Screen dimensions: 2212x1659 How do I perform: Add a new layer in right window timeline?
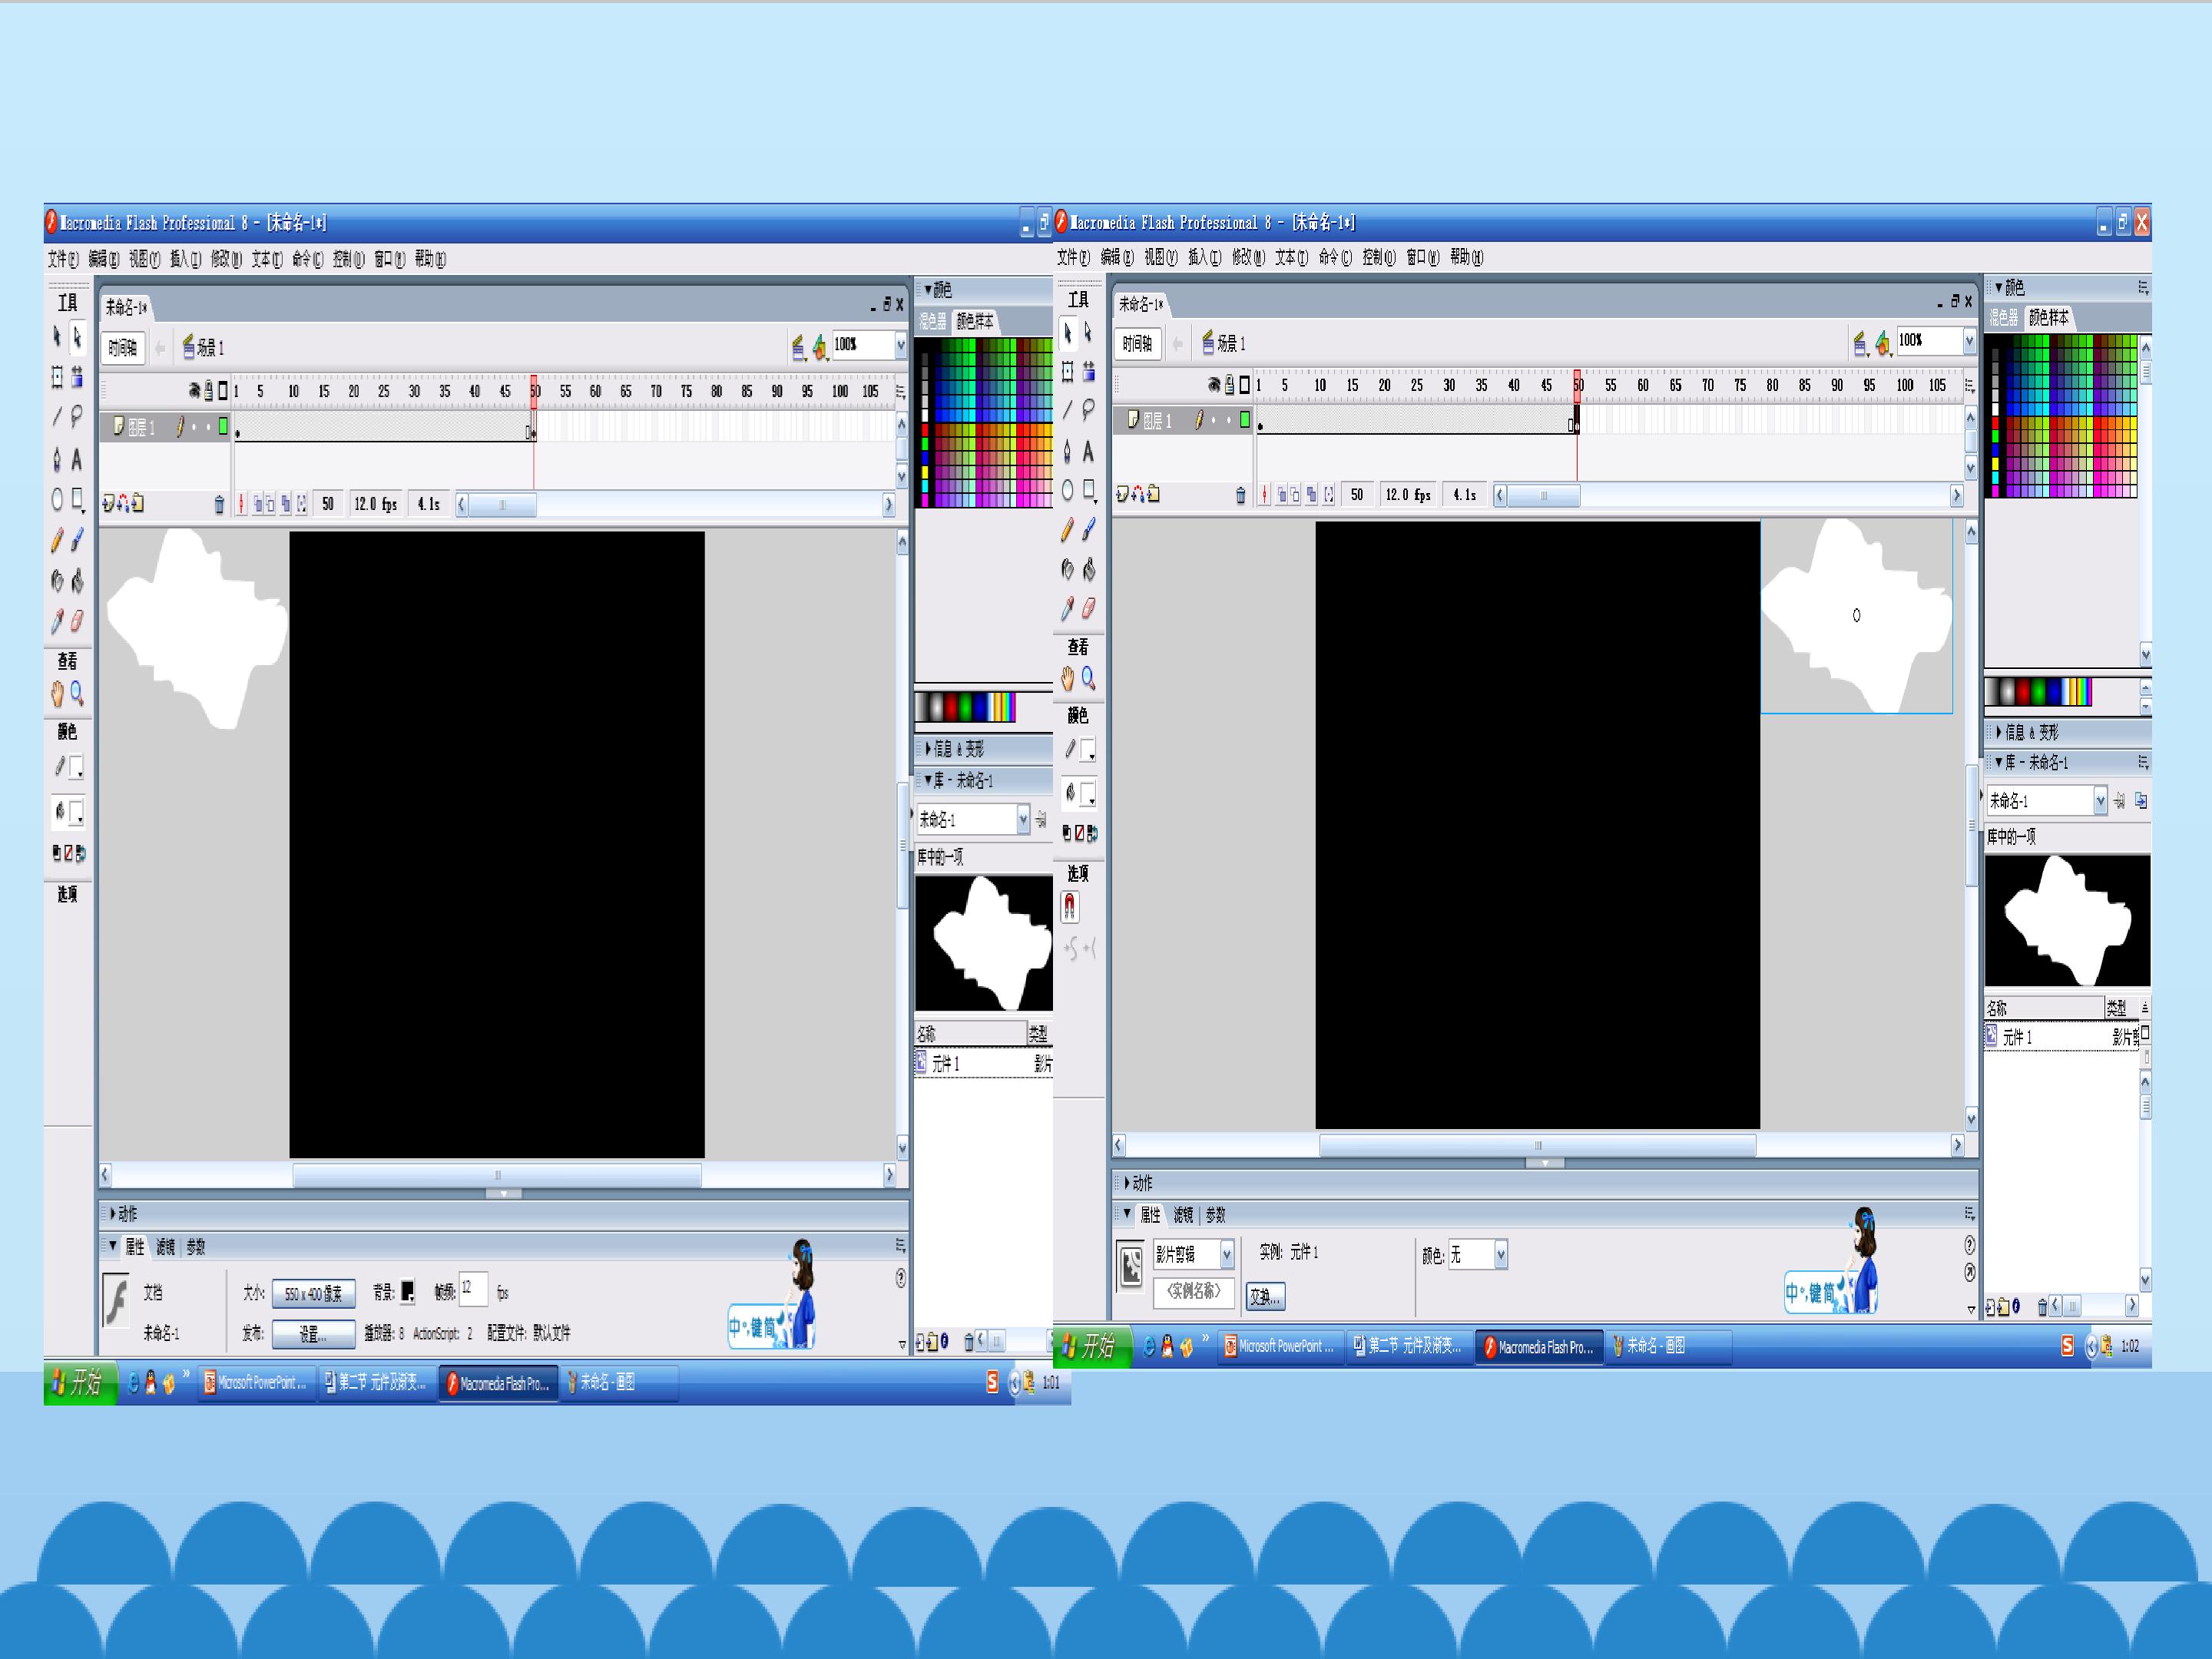(1122, 494)
